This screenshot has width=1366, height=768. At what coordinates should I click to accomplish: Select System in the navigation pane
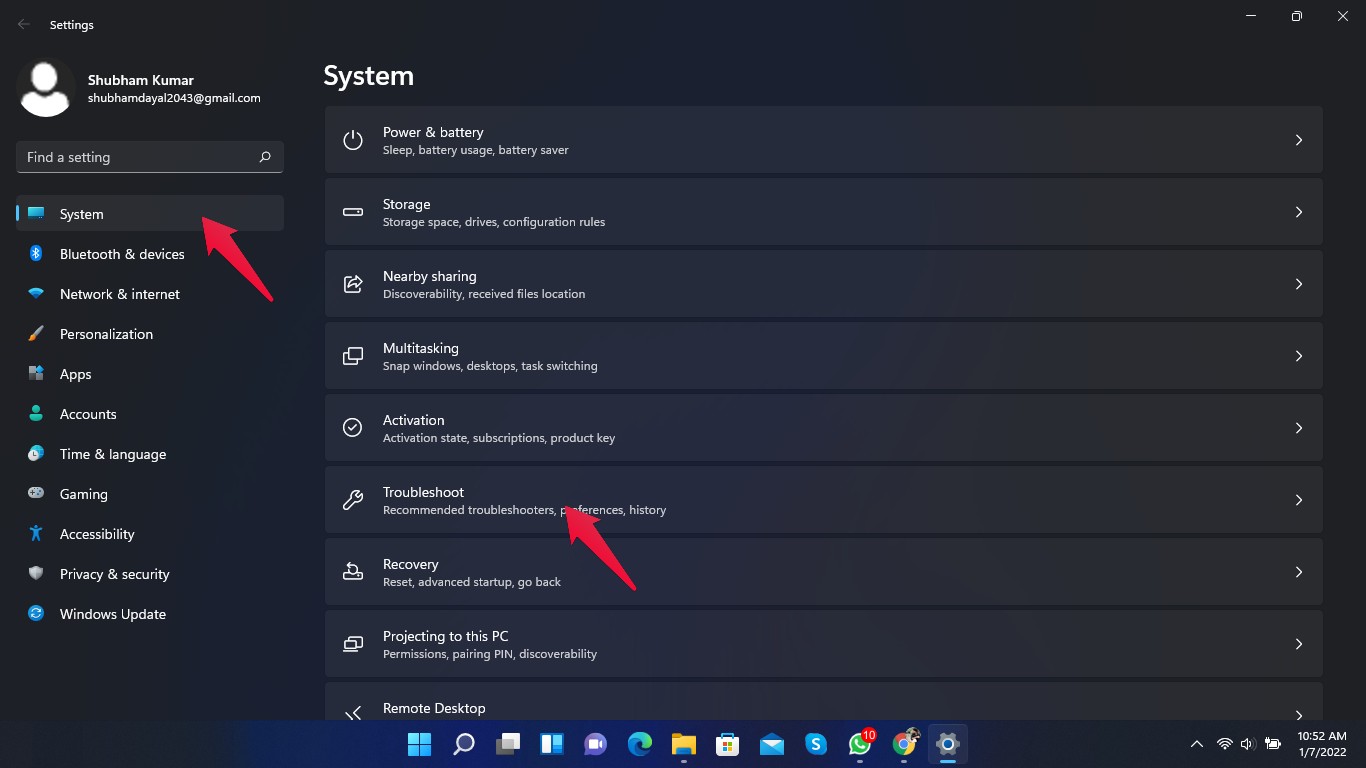pos(81,214)
